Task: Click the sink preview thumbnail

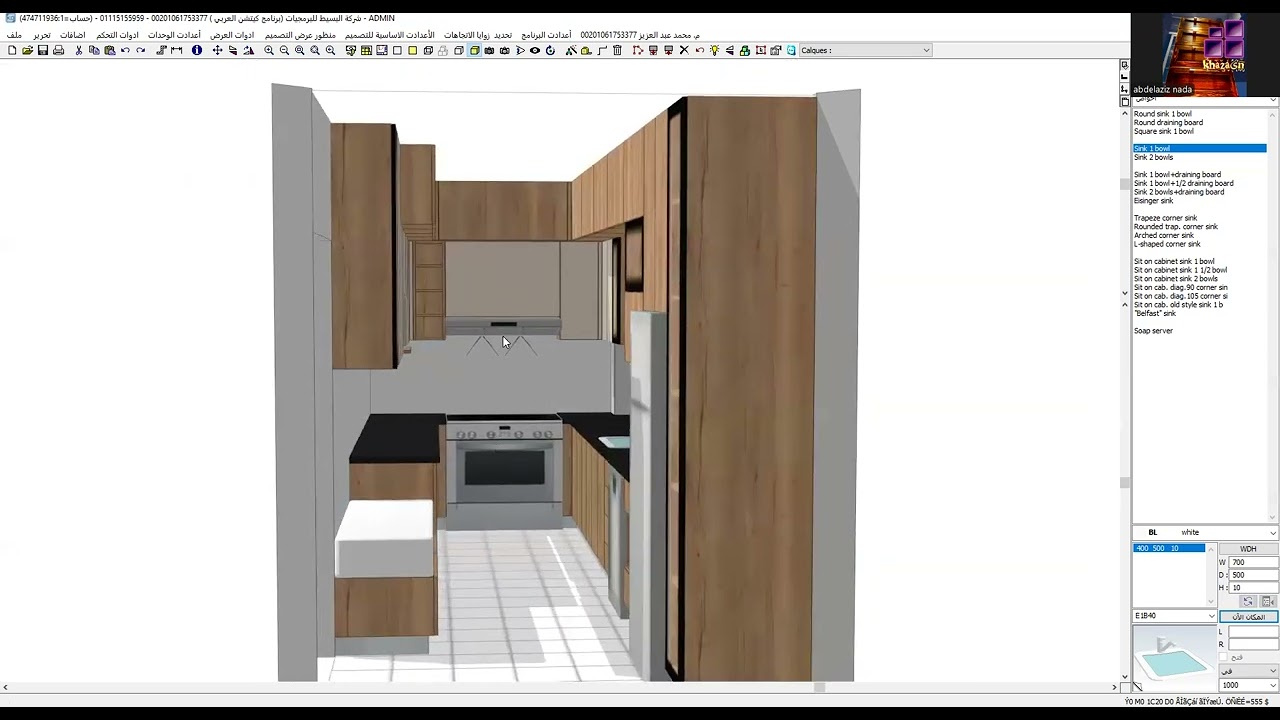Action: point(1174,658)
